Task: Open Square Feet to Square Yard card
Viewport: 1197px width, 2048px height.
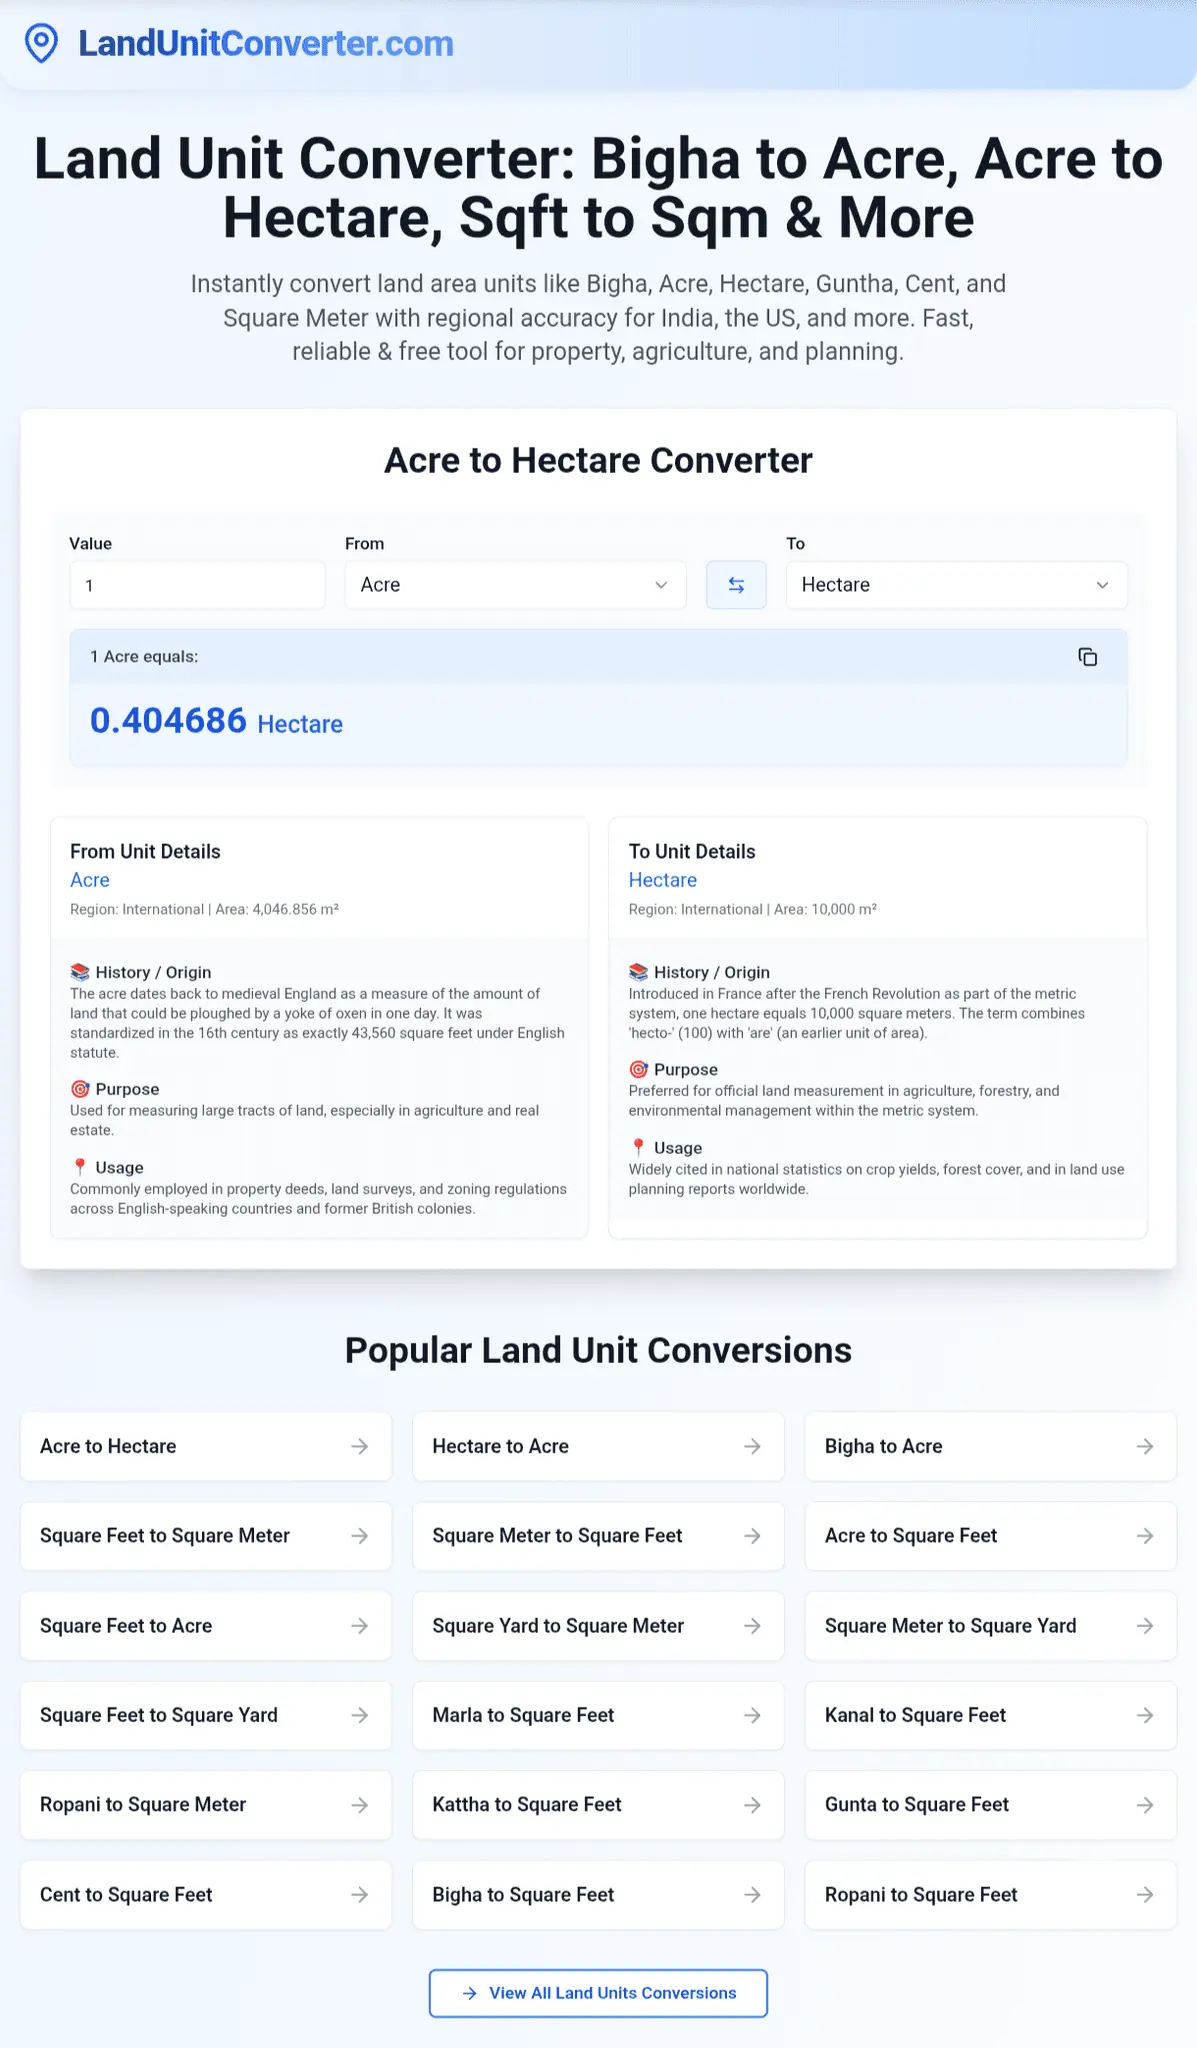Action: pyautogui.click(x=206, y=1715)
